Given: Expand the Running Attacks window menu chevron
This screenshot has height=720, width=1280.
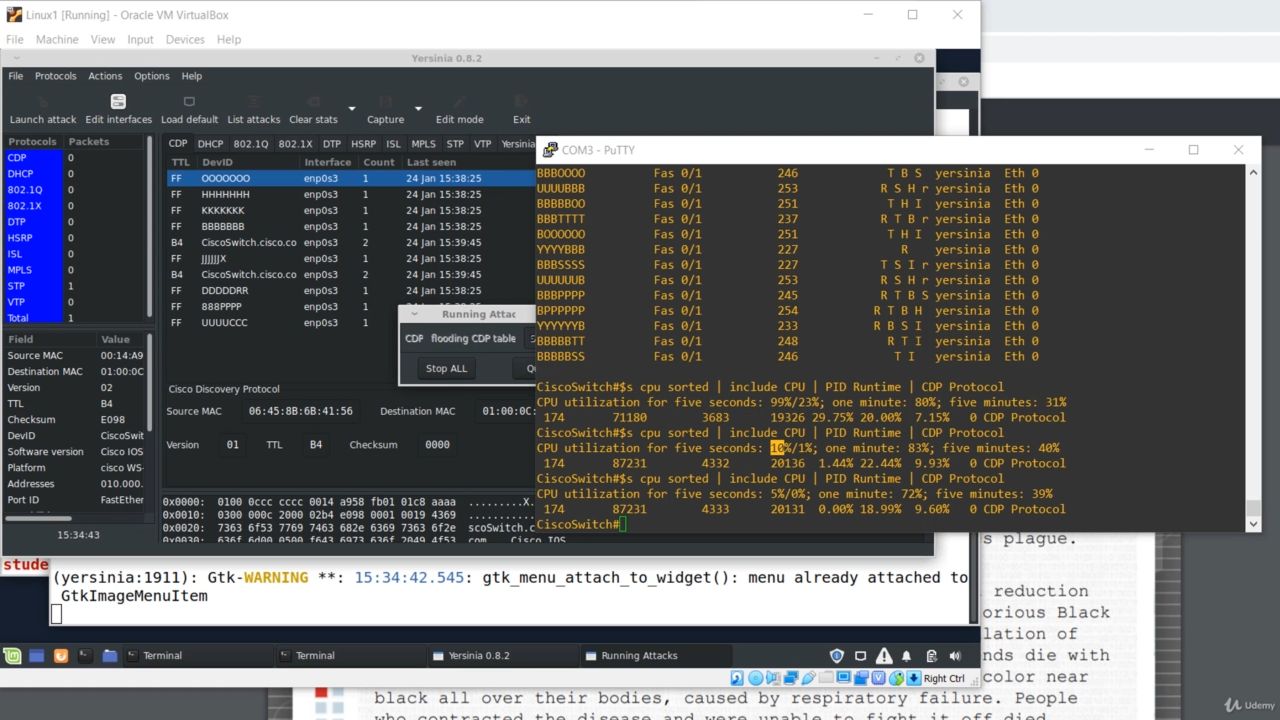Looking at the screenshot, I should 414,314.
